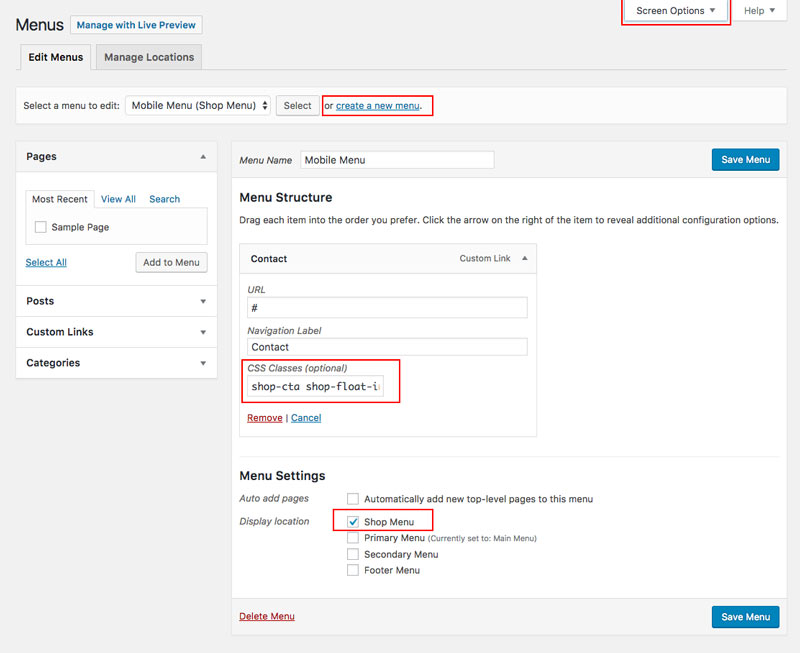
Task: Expand the Categories panel
Action: pos(203,363)
